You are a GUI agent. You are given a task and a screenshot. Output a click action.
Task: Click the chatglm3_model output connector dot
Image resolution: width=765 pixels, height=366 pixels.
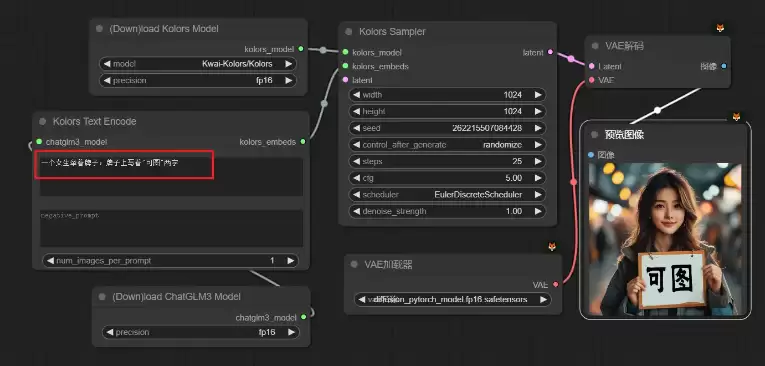(303, 317)
